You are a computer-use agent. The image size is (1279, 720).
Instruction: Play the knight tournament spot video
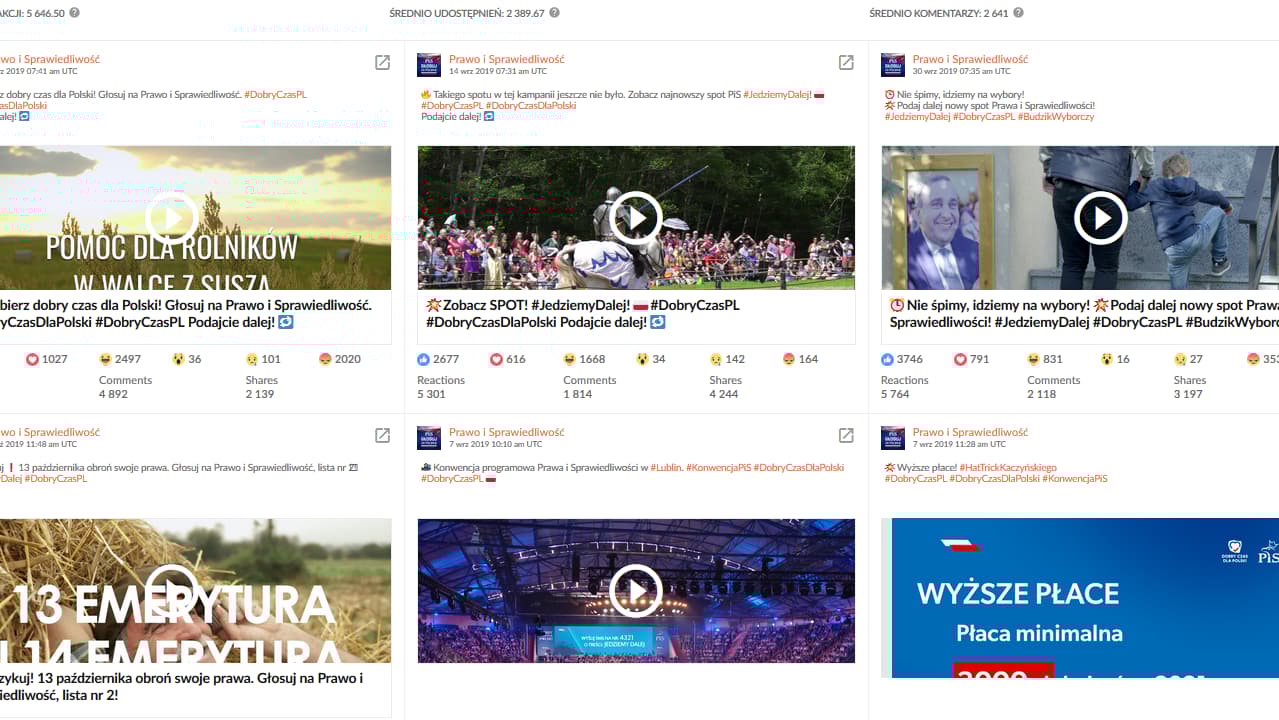pyautogui.click(x=636, y=218)
